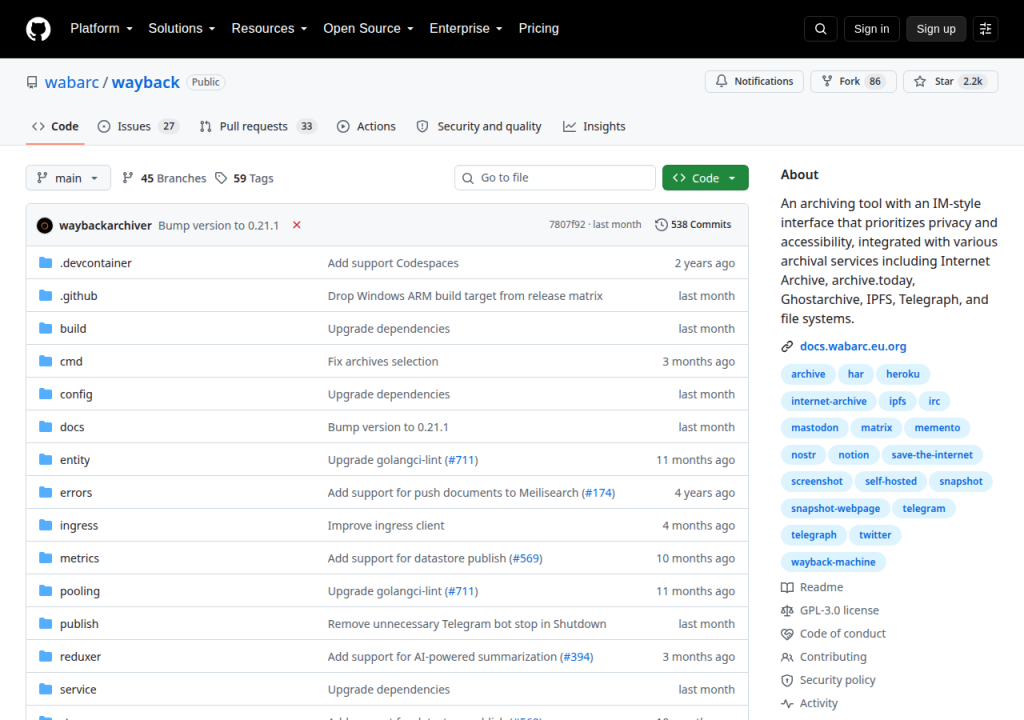Click the publish folder icon
Screen dimensions: 1024x720
tap(45, 623)
